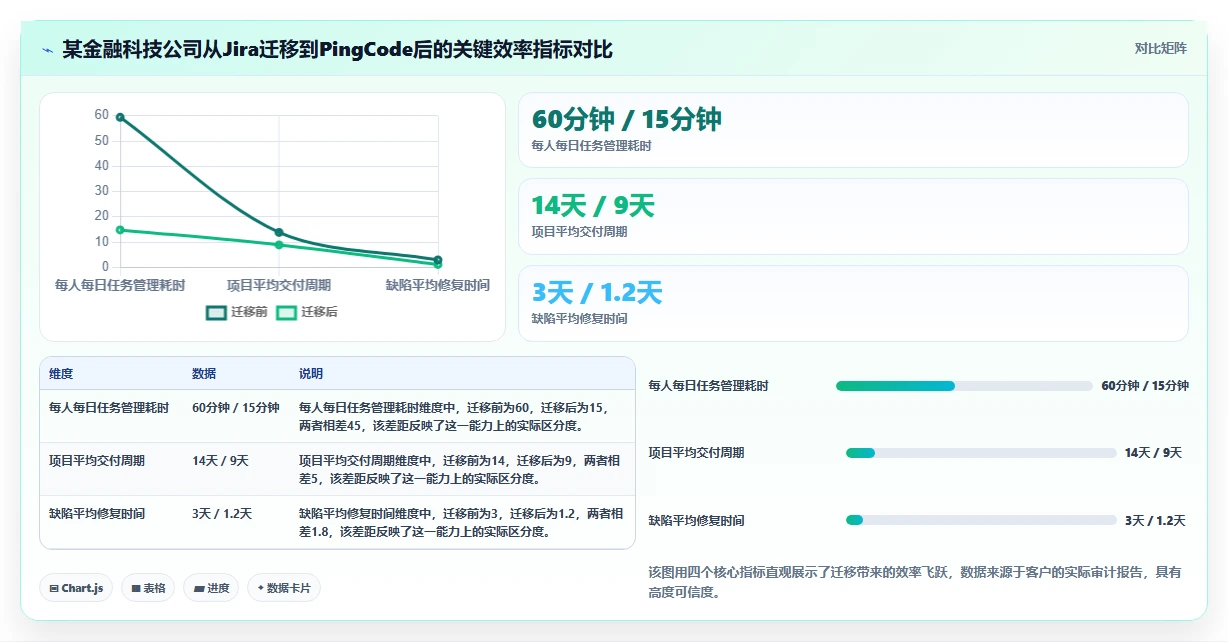Click description text mentioning 两者相差5
Screen dimensions: 1228x642
click(x=460, y=469)
